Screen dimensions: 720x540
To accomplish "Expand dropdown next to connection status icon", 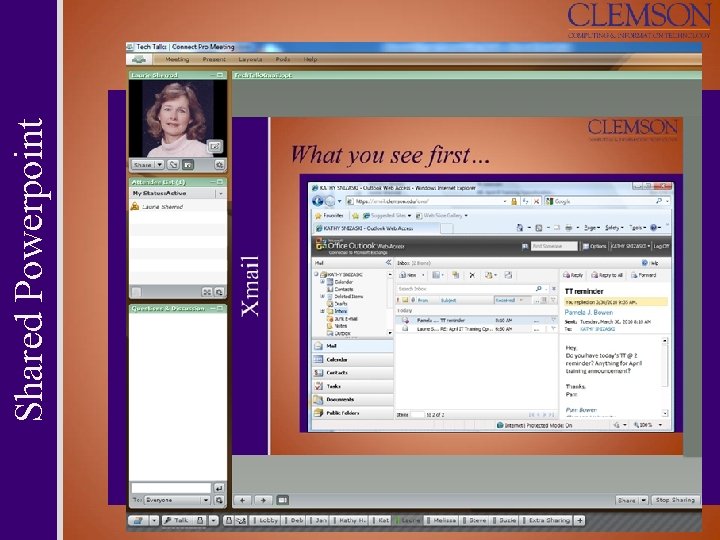I will (154, 520).
